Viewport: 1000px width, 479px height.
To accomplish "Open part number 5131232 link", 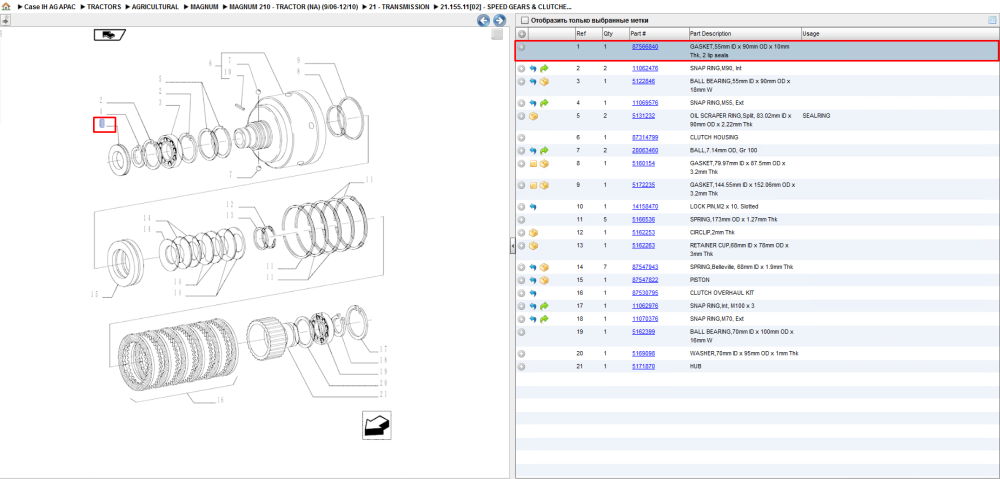I will (643, 116).
